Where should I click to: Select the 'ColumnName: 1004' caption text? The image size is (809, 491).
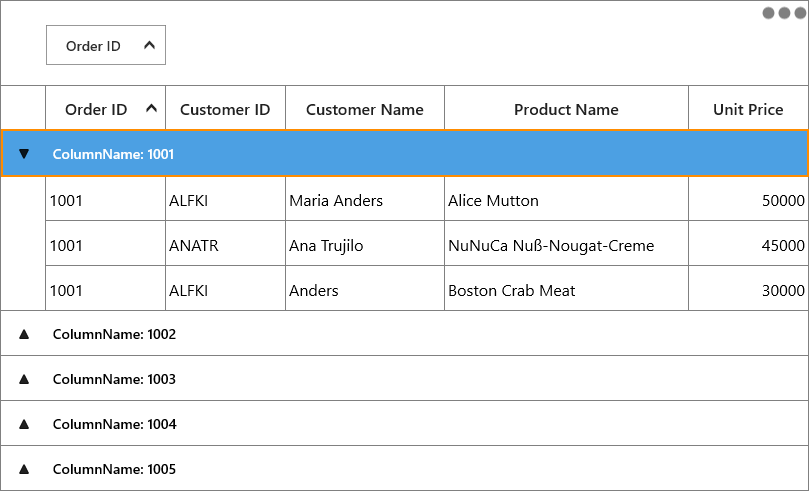[114, 424]
